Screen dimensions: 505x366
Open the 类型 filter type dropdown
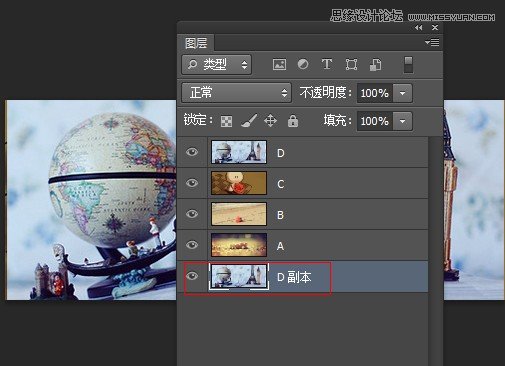(217, 64)
